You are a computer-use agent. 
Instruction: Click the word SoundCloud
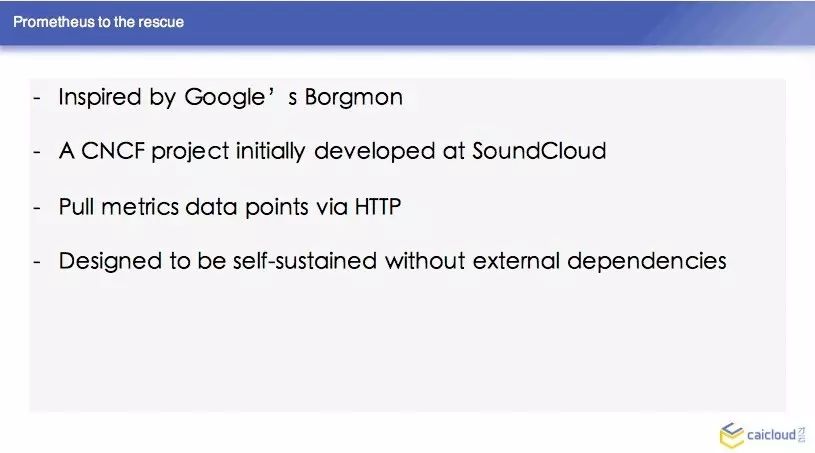point(539,151)
